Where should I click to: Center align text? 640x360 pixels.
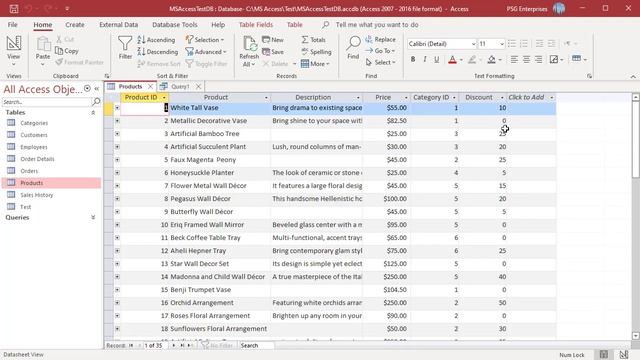tap(527, 60)
